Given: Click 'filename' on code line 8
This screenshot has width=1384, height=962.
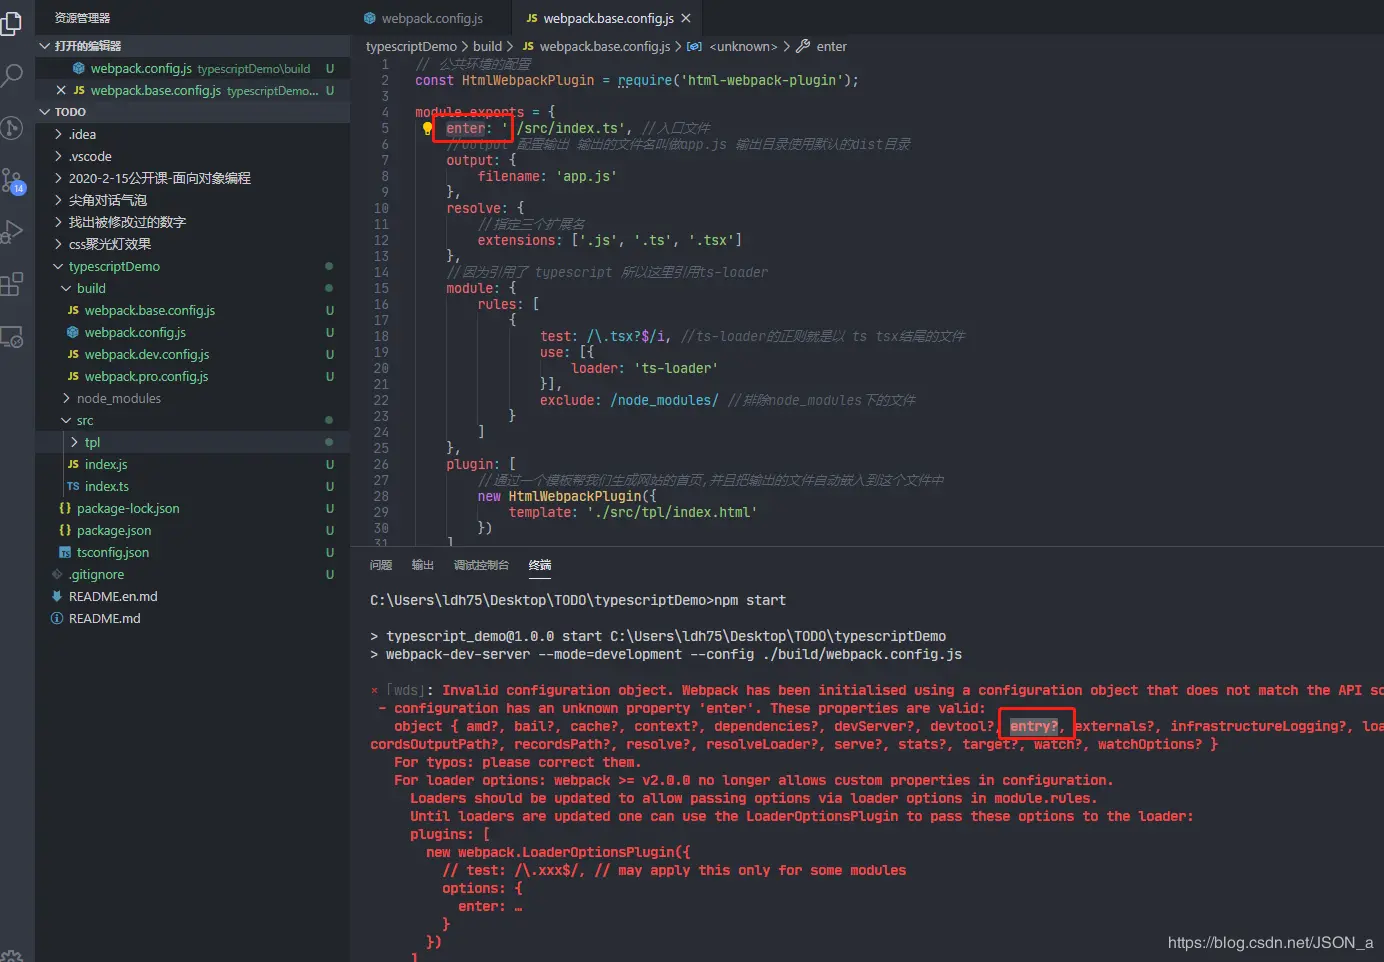Looking at the screenshot, I should click(x=509, y=176).
